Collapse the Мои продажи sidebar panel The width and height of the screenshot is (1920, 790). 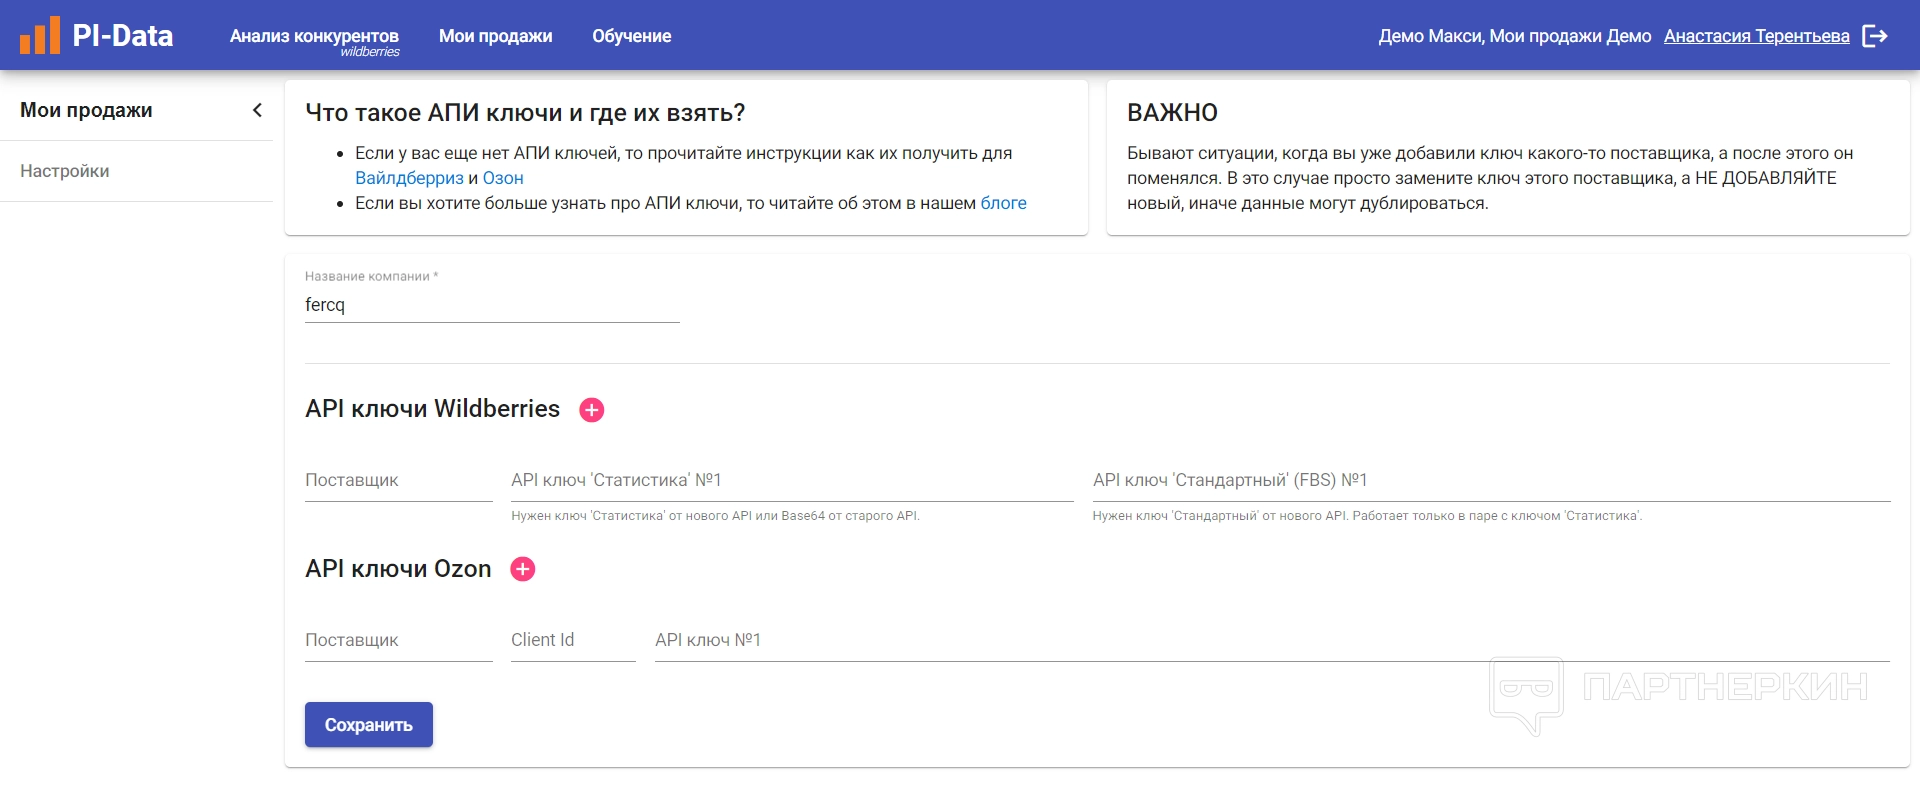[x=257, y=110]
